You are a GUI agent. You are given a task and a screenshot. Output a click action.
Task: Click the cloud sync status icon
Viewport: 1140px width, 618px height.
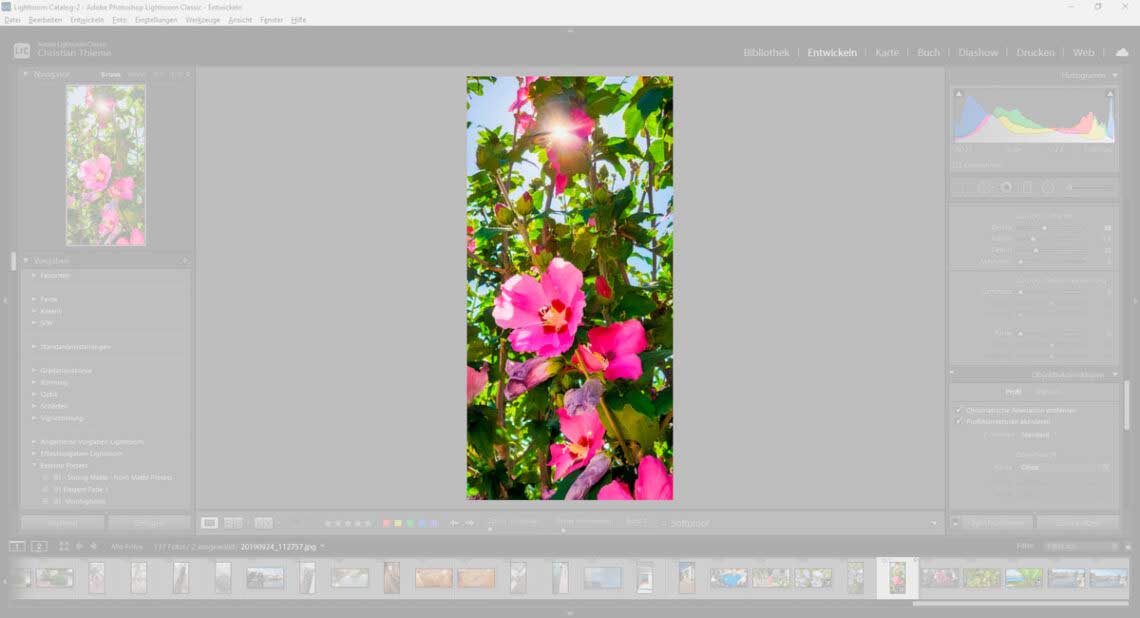(1121, 52)
